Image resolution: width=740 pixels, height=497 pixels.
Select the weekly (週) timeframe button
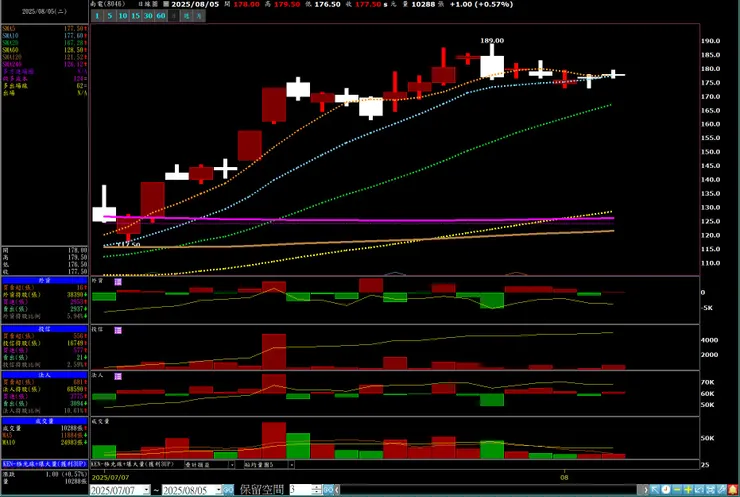click(186, 16)
